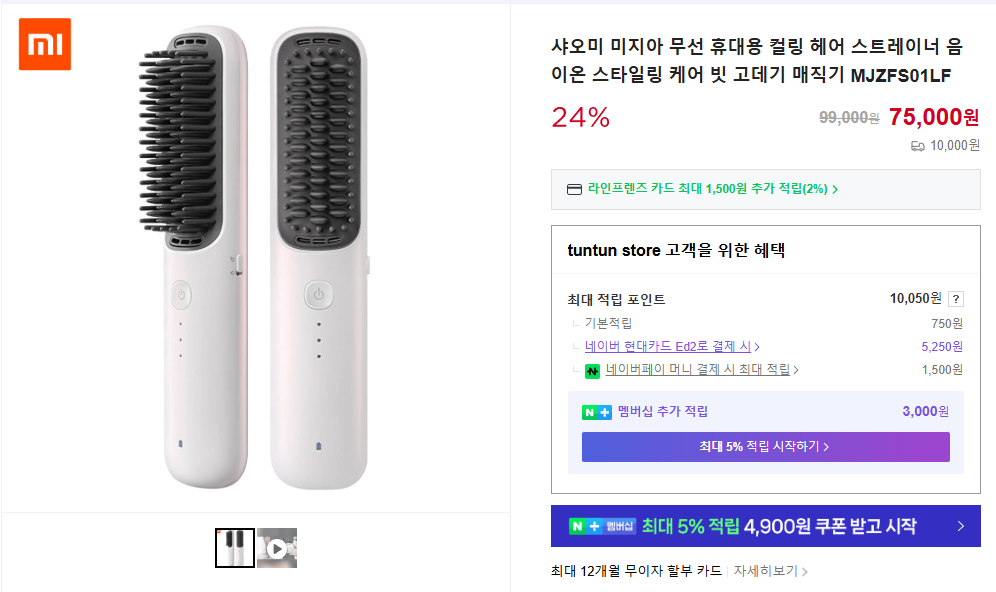Click the N+ 멤버십 badge in blue banner
996x592 pixels.
(601, 526)
